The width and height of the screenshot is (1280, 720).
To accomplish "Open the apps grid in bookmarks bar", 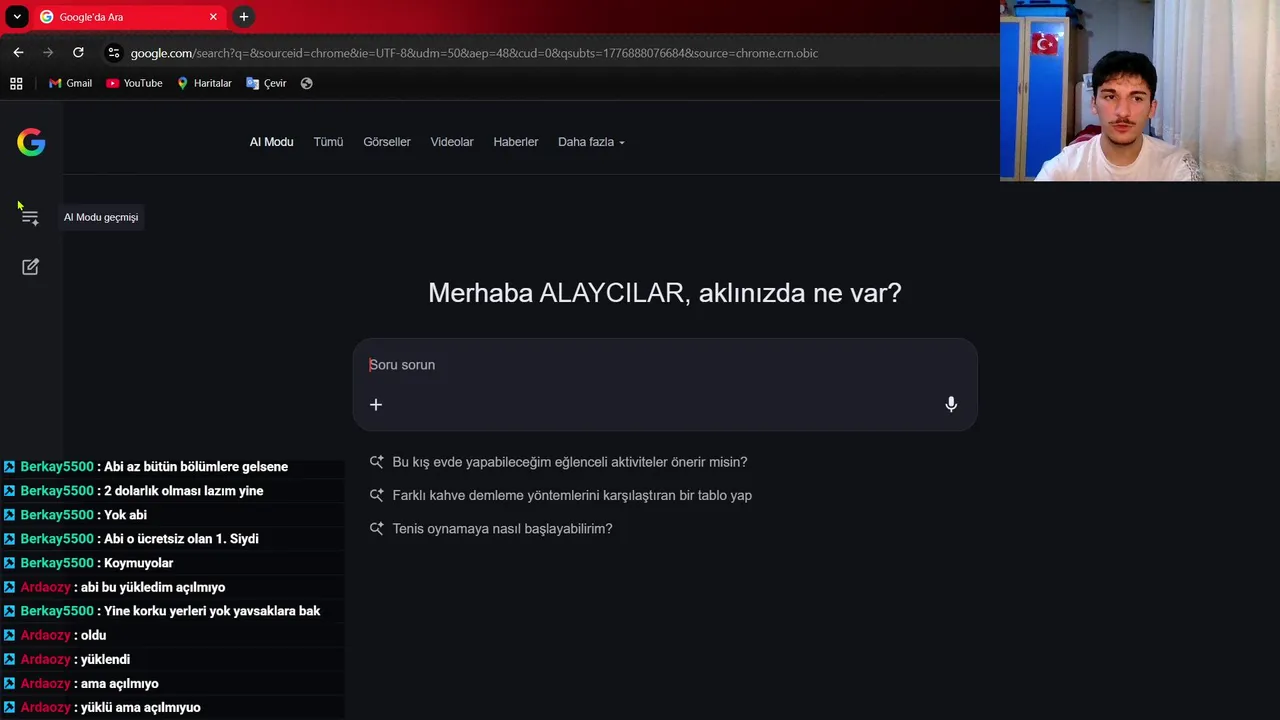I will 16,83.
